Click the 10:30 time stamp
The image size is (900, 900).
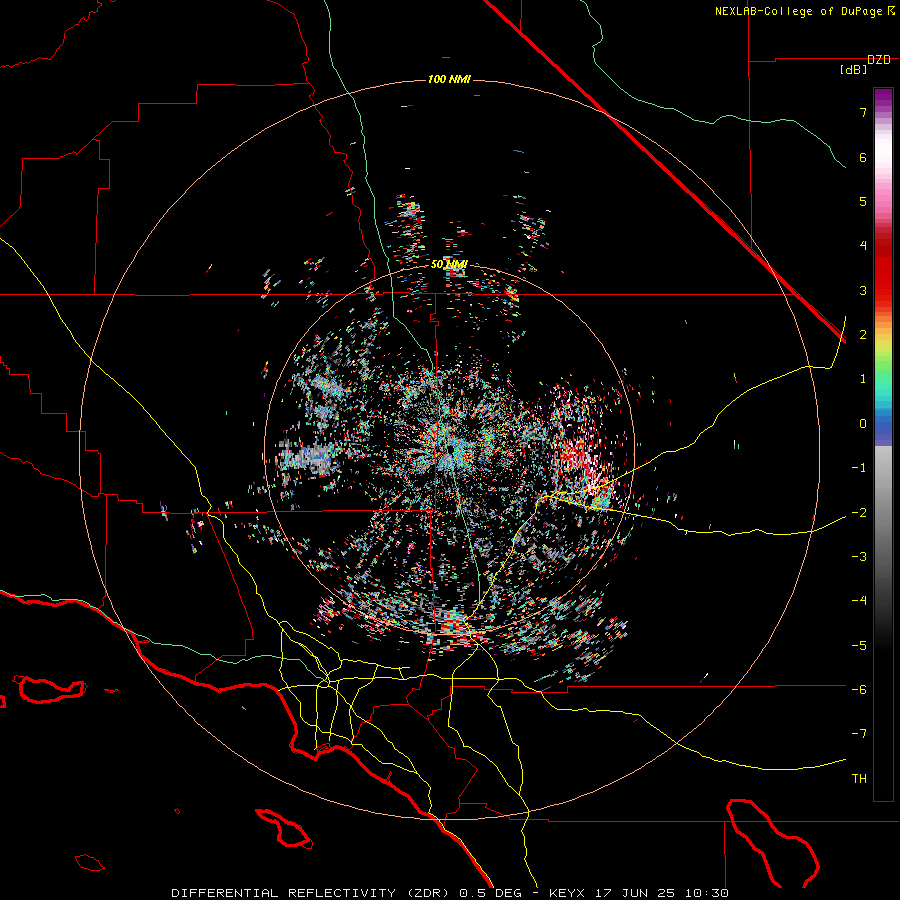(705, 893)
